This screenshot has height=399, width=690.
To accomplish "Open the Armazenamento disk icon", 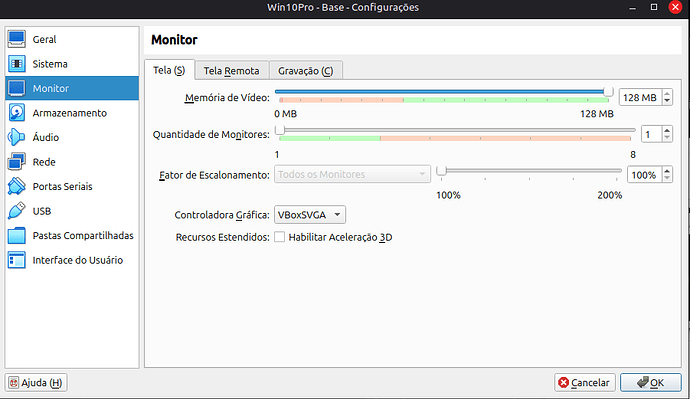I will coord(16,113).
